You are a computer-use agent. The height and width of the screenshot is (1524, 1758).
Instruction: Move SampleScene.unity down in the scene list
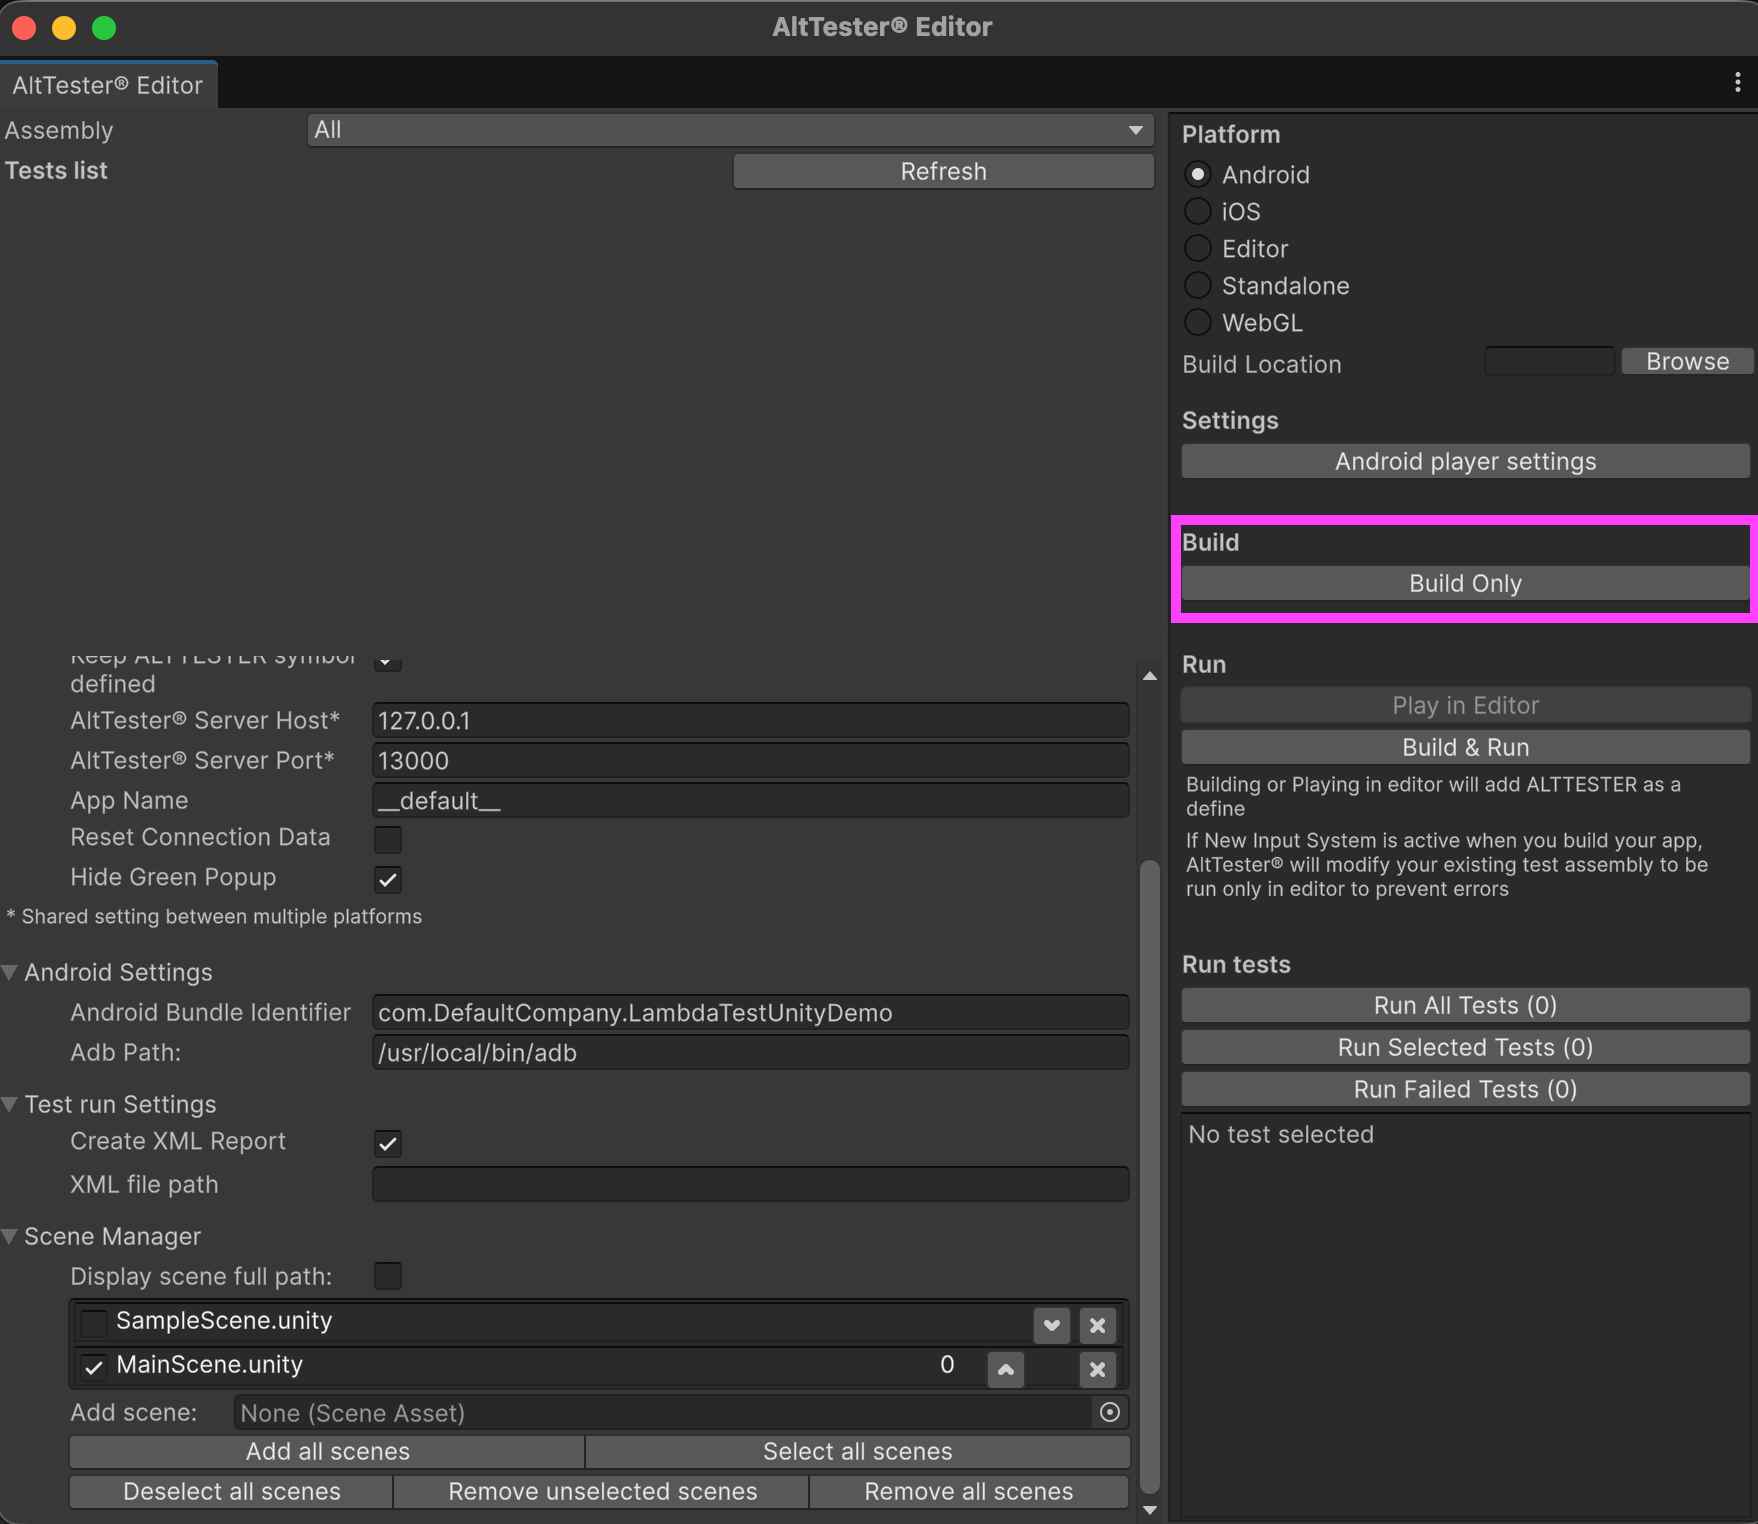pos(1051,1325)
